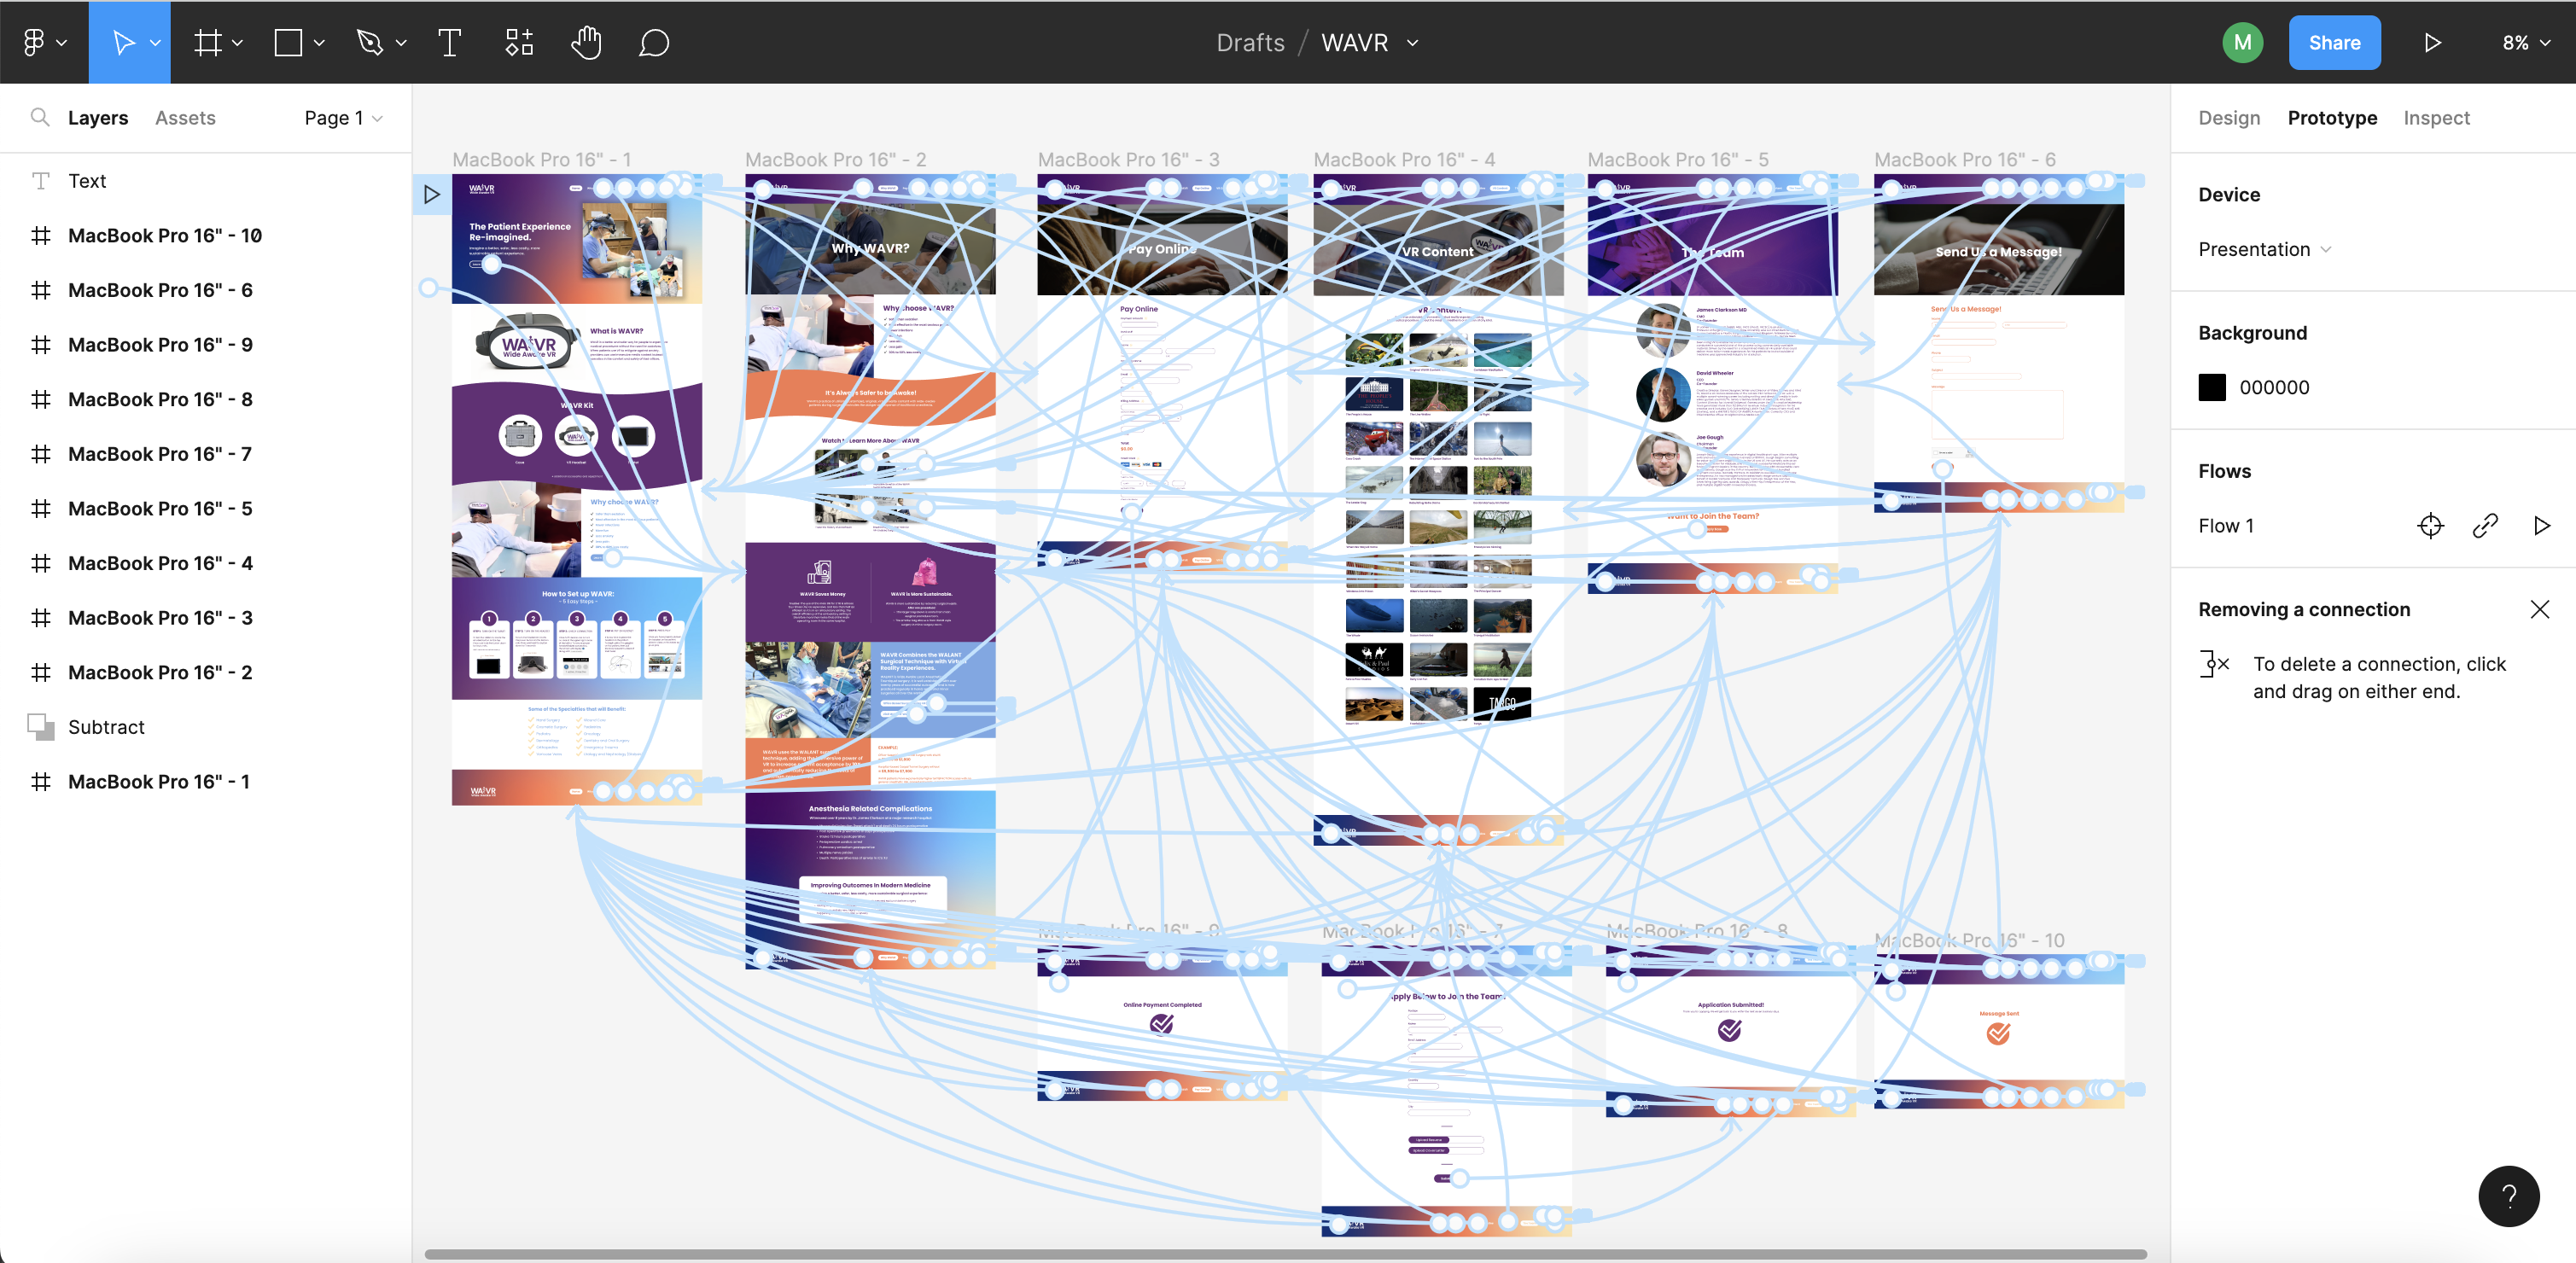The width and height of the screenshot is (2576, 1263).
Task: Expand the Page 1 dropdown
Action: pos(343,117)
